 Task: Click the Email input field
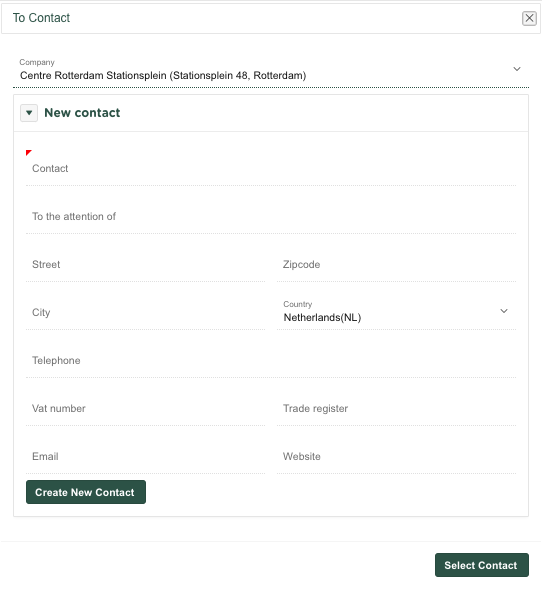coord(145,456)
